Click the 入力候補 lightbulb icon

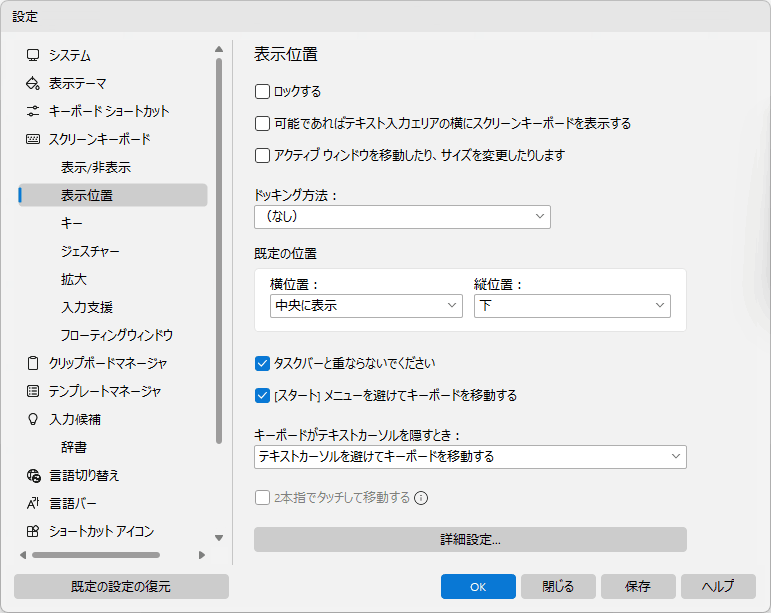click(x=33, y=419)
